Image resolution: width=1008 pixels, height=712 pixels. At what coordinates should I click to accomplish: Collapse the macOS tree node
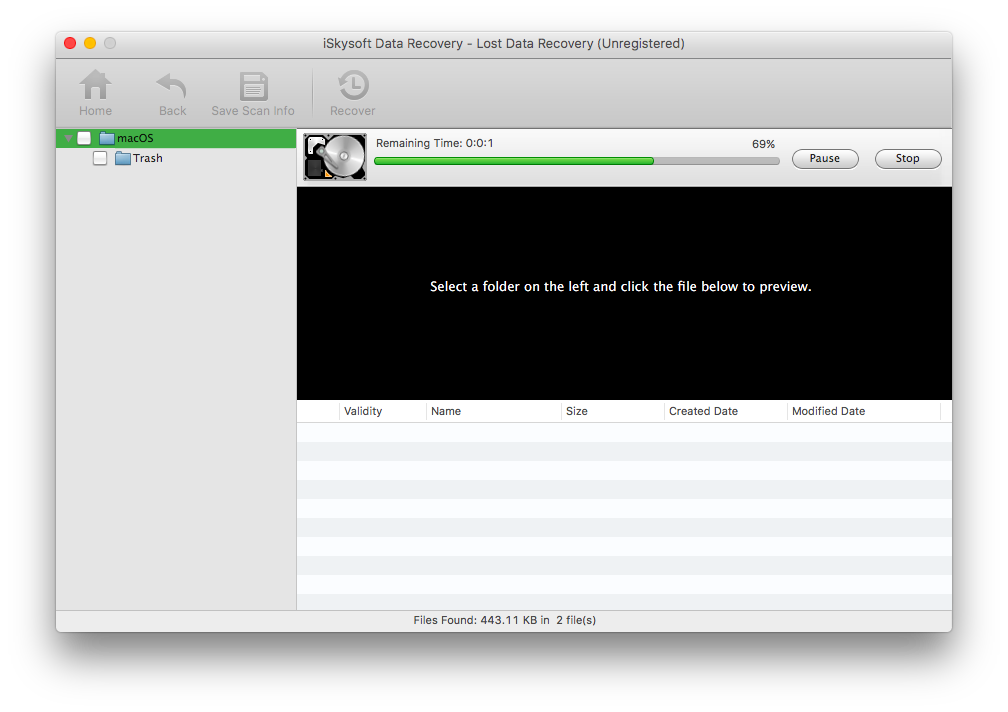[x=68, y=138]
